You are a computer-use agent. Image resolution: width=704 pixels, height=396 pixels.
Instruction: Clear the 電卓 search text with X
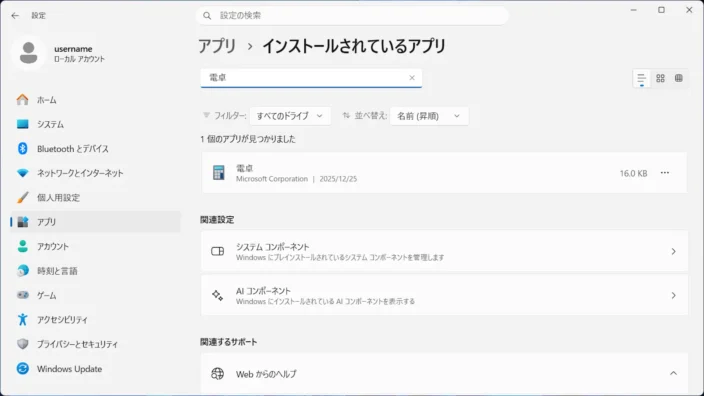(x=412, y=78)
